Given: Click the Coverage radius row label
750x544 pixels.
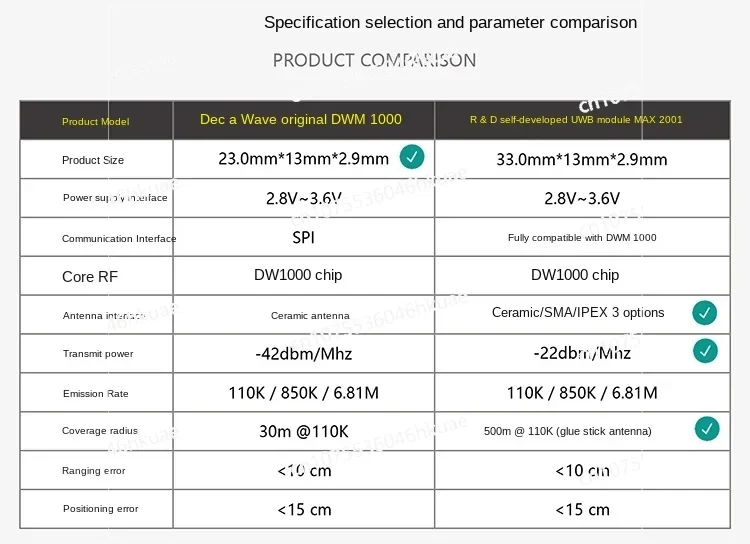Looking at the screenshot, I should click(98, 431).
